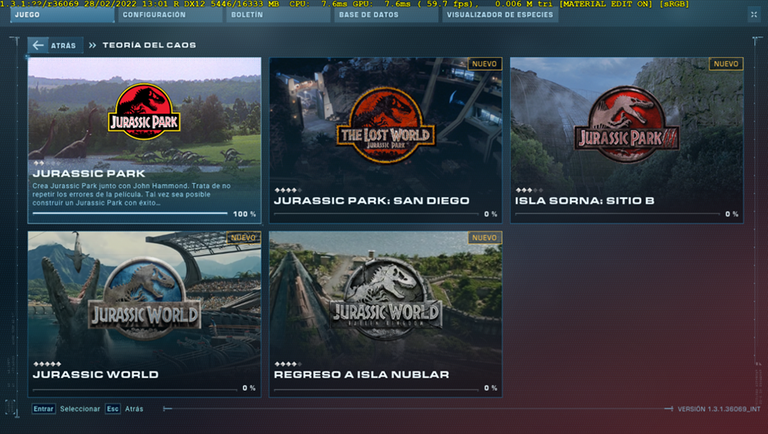The height and width of the screenshot is (434, 768).
Task: Click the Jurassic World 0 % value
Action: click(x=249, y=388)
